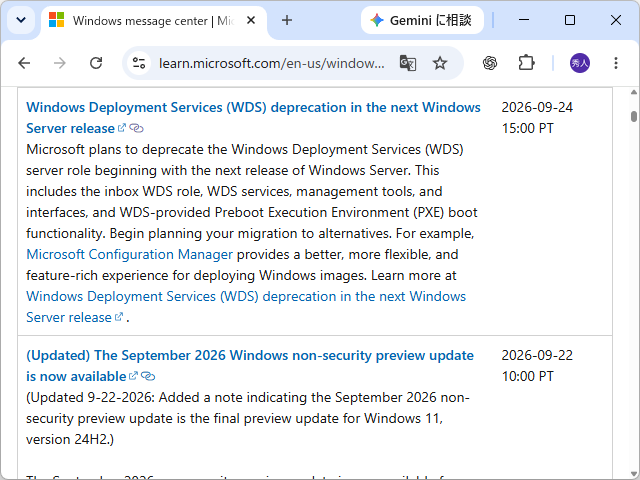
Task: Focus the learn.microsoft.com address field
Action: click(x=271, y=63)
